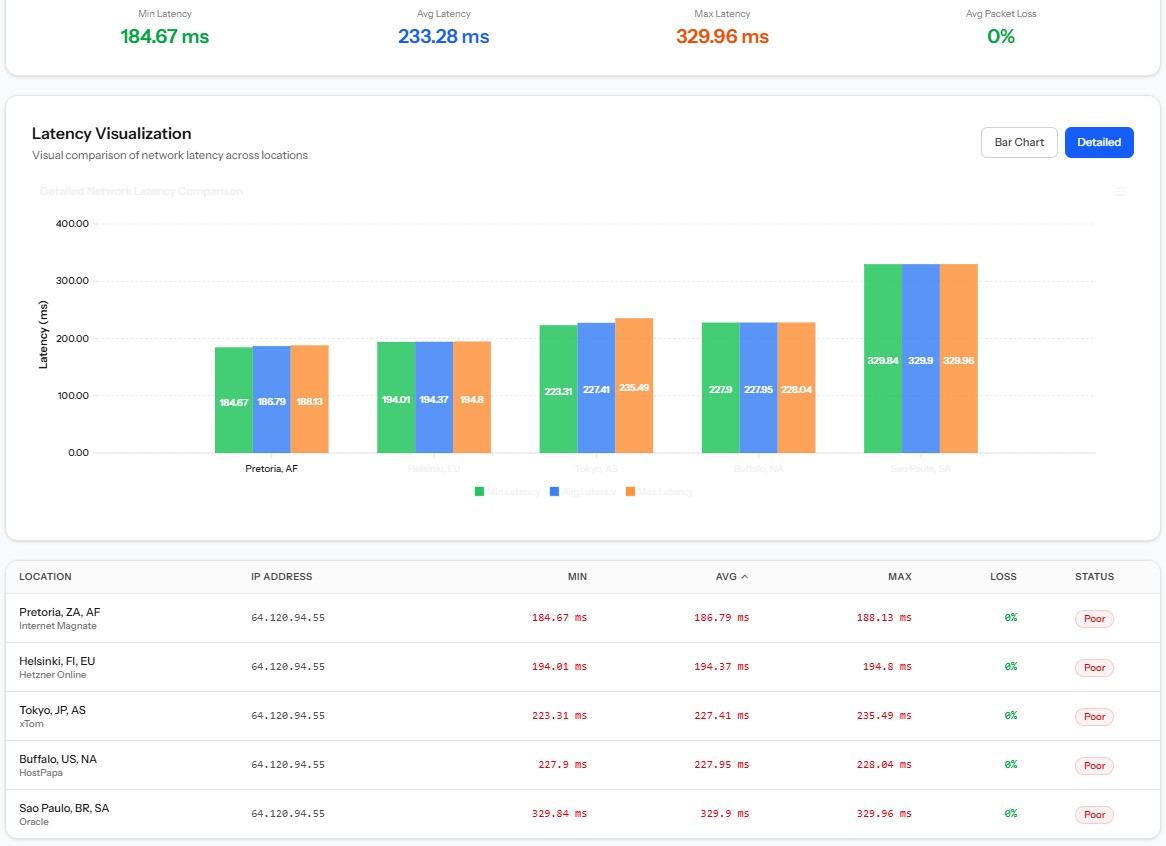The image size is (1166, 846).
Task: Click the Oracle provider text
Action: (34, 823)
